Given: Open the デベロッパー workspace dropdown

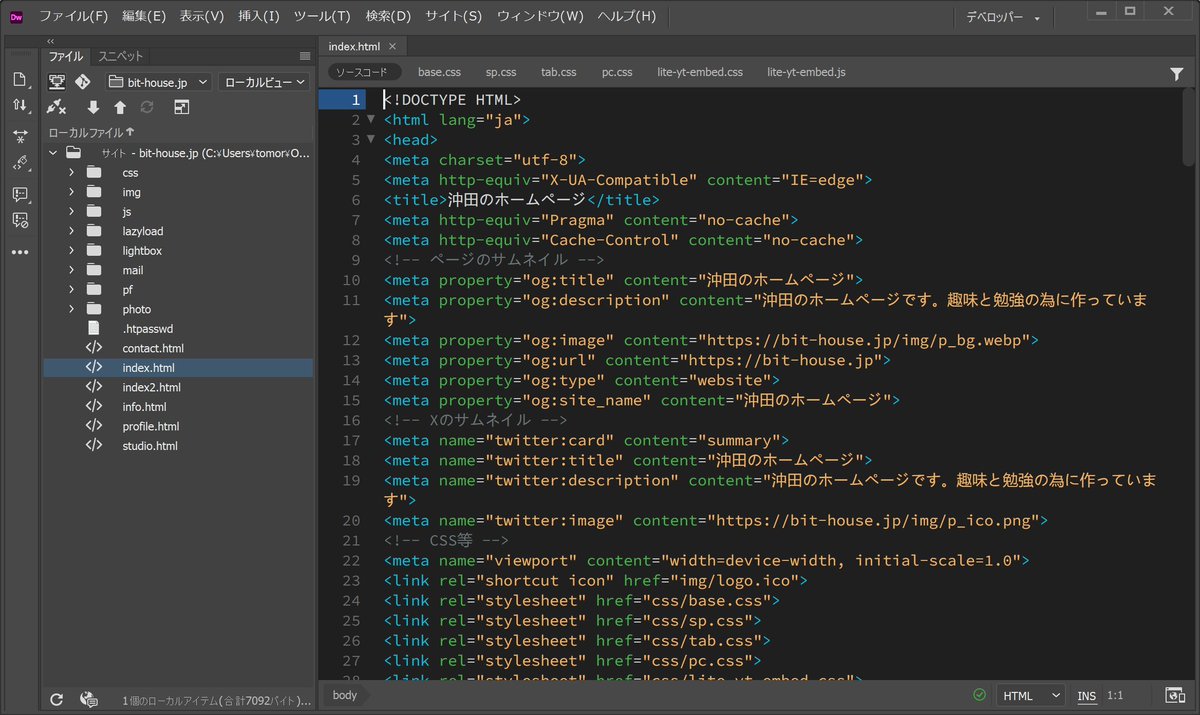Looking at the screenshot, I should (x=1003, y=18).
